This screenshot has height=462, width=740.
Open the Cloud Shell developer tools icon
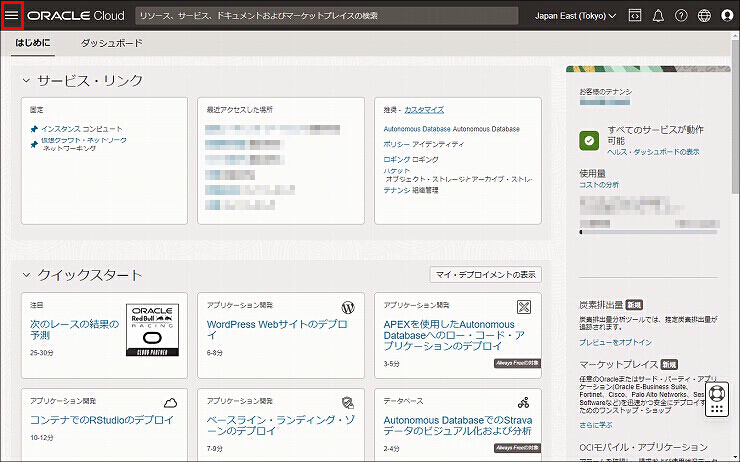click(635, 16)
